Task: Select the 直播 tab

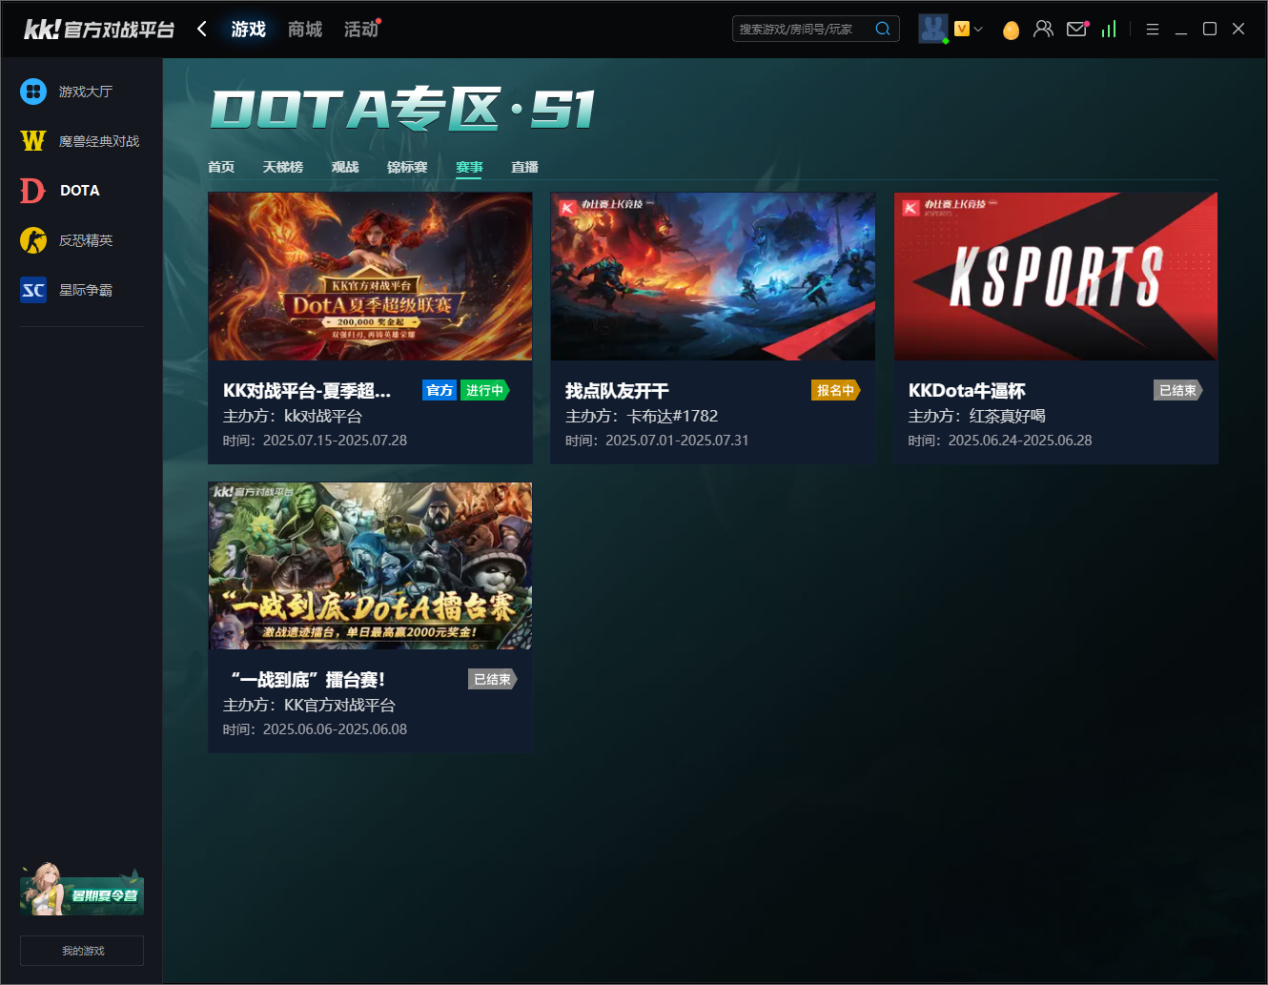Action: [524, 167]
